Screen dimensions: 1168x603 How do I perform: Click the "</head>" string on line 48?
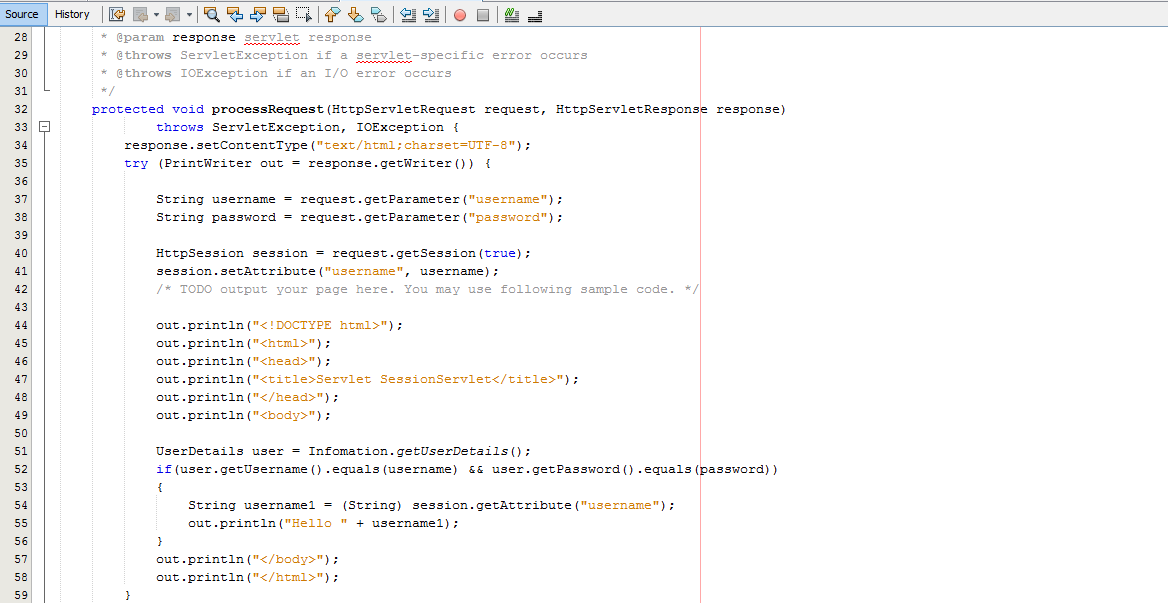(288, 398)
